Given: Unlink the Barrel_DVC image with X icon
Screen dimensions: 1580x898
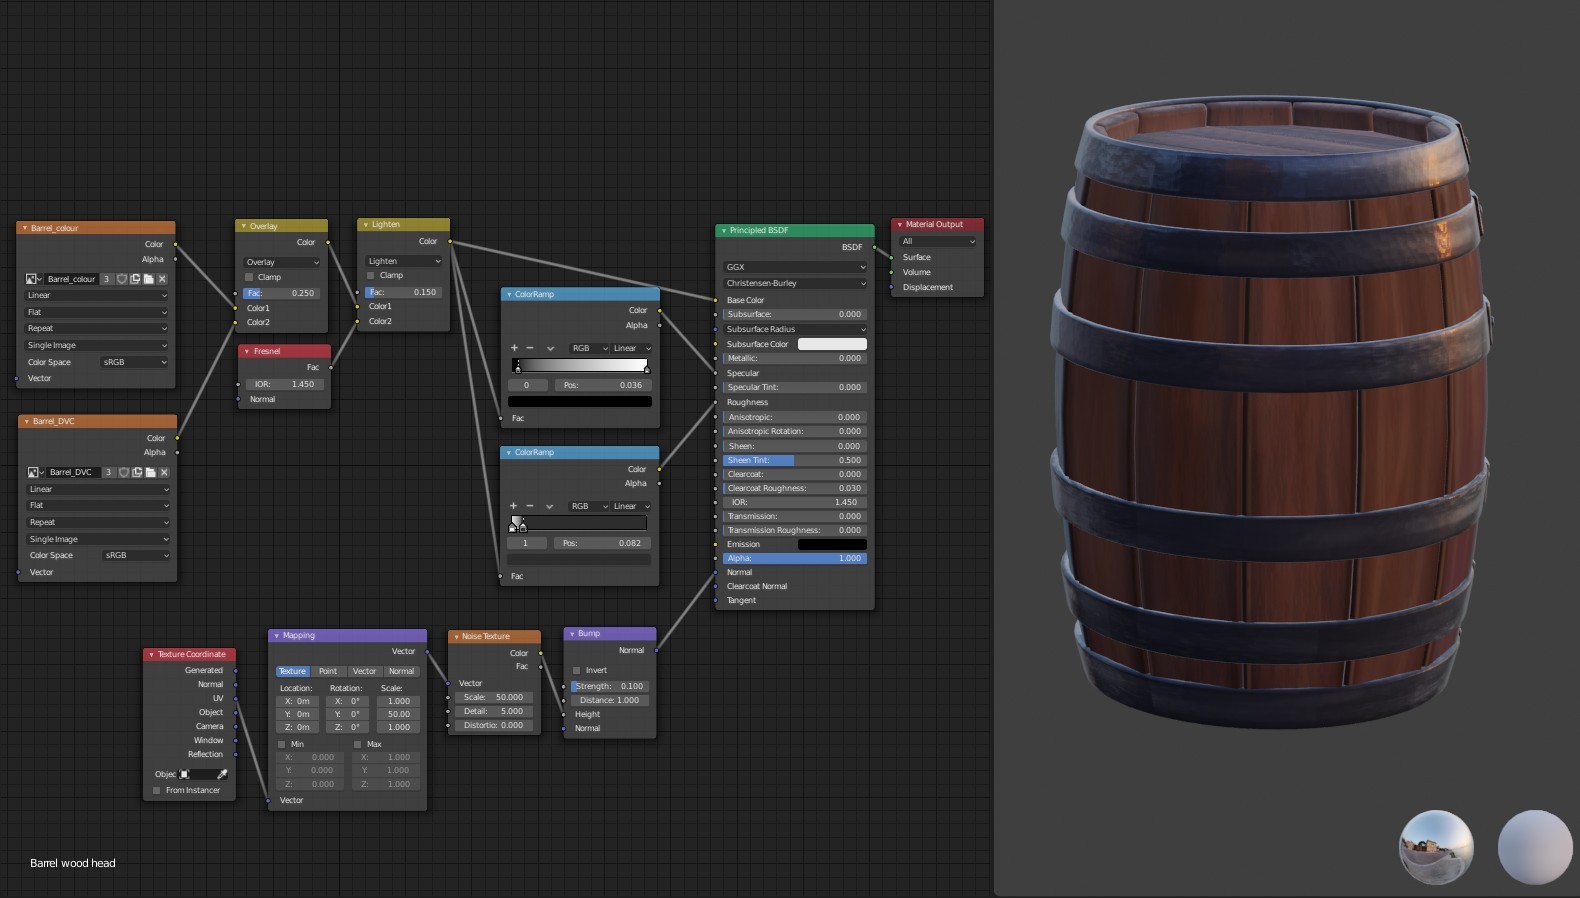Looking at the screenshot, I should (x=164, y=472).
